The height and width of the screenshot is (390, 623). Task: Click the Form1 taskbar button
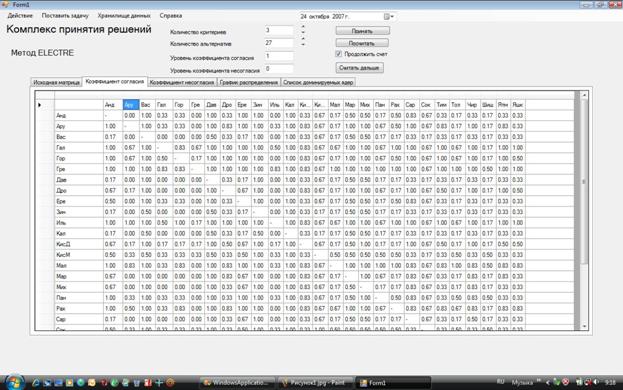coord(393,383)
